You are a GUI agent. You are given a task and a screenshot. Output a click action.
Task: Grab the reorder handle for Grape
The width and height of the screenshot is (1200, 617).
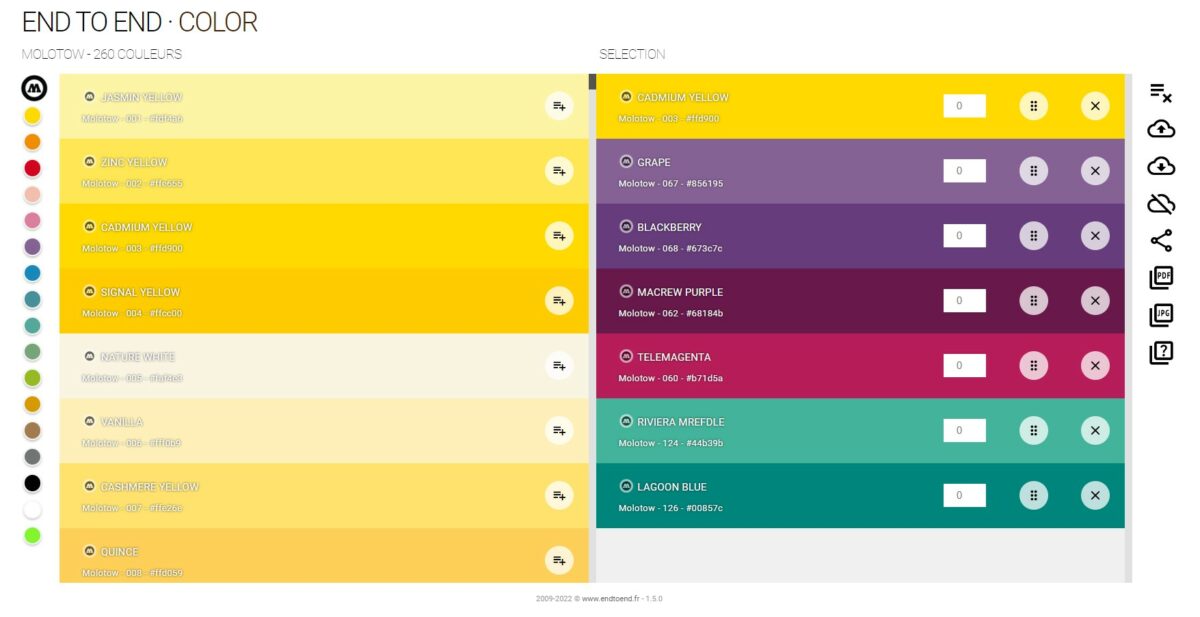click(x=1033, y=171)
